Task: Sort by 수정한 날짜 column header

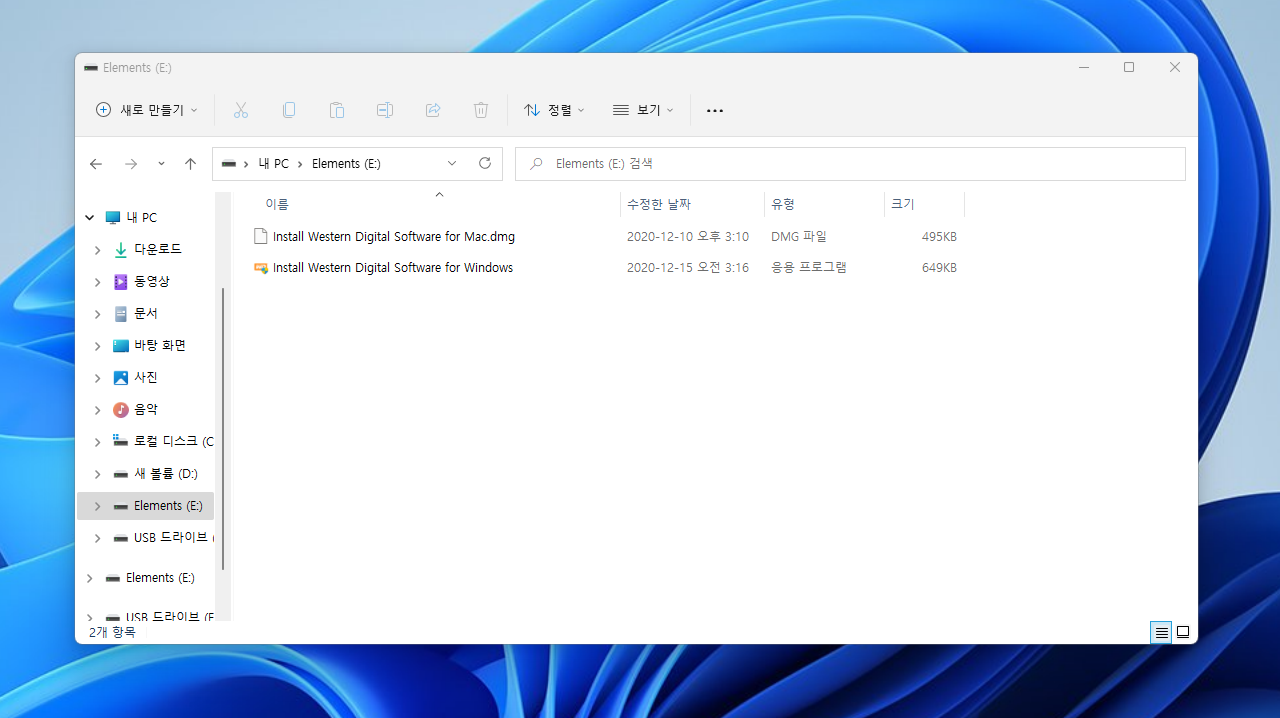Action: point(692,204)
